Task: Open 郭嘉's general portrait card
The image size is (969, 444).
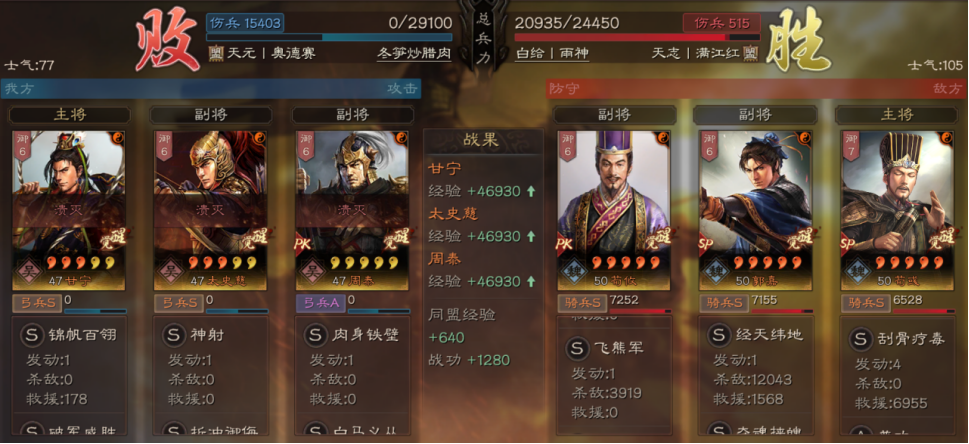Action: (x=755, y=210)
